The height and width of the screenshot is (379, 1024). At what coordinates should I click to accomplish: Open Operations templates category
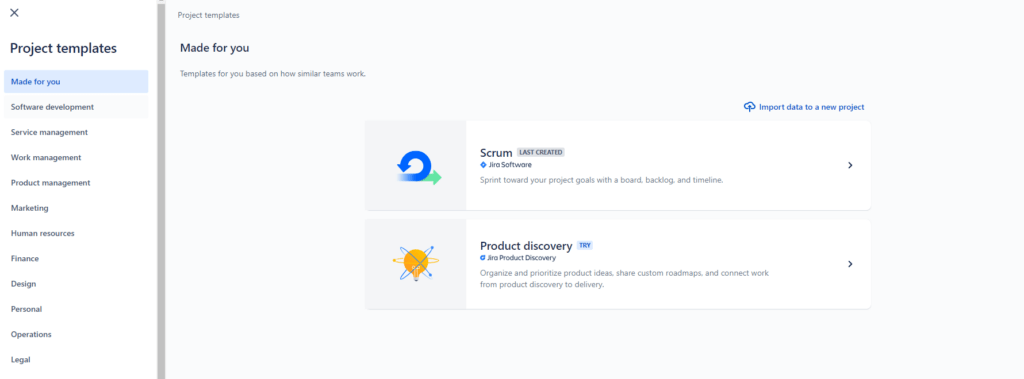[76, 335]
